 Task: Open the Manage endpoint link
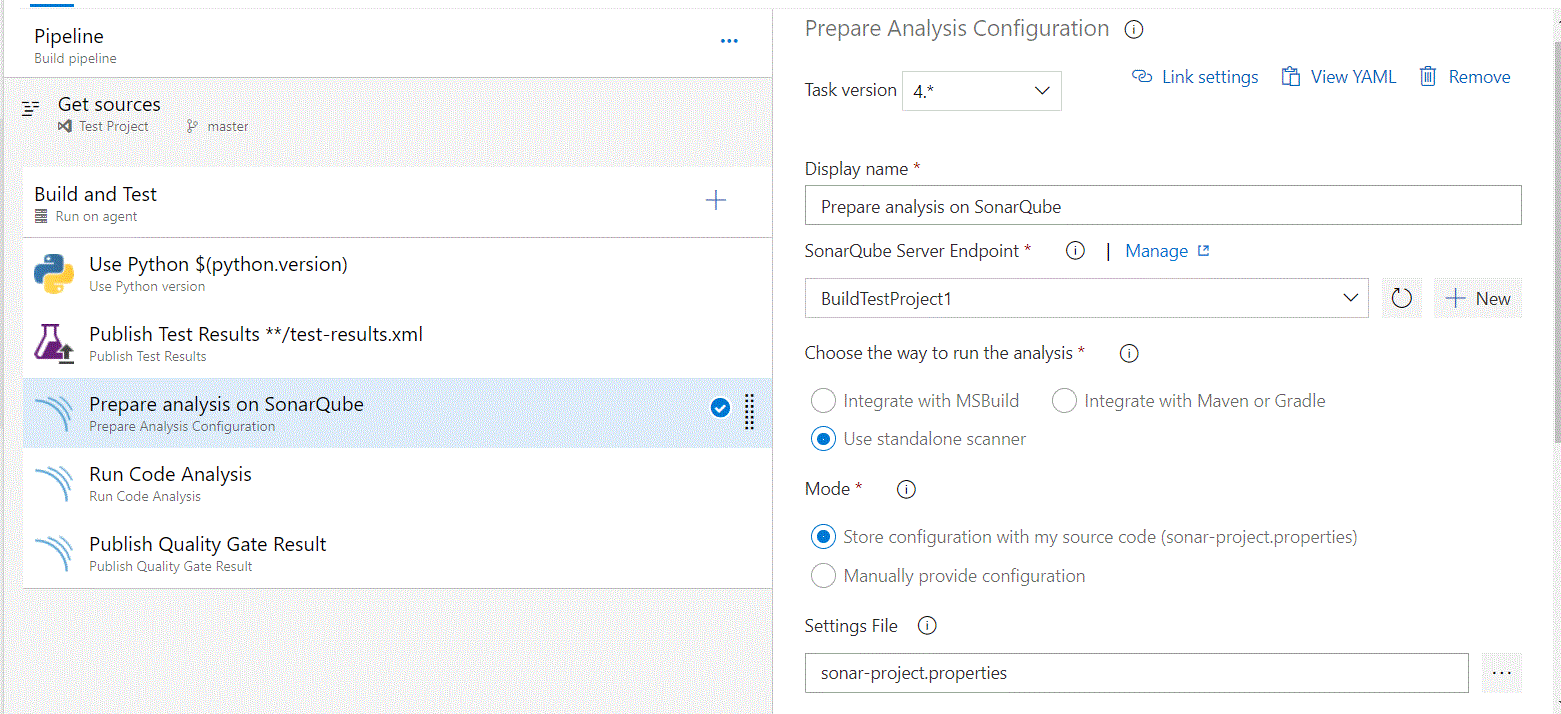point(1166,251)
